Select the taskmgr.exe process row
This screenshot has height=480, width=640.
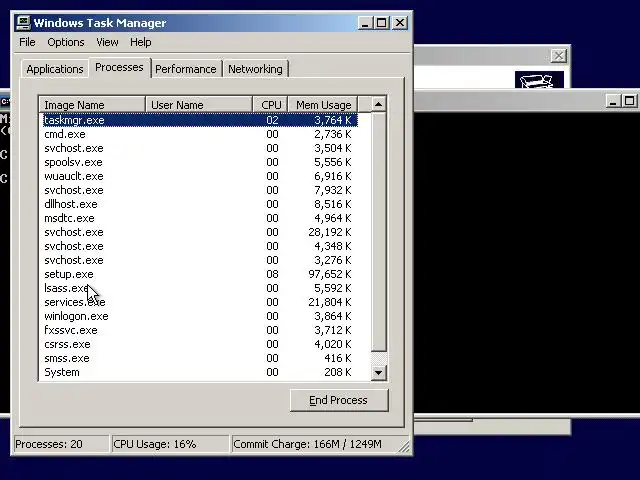[200, 120]
